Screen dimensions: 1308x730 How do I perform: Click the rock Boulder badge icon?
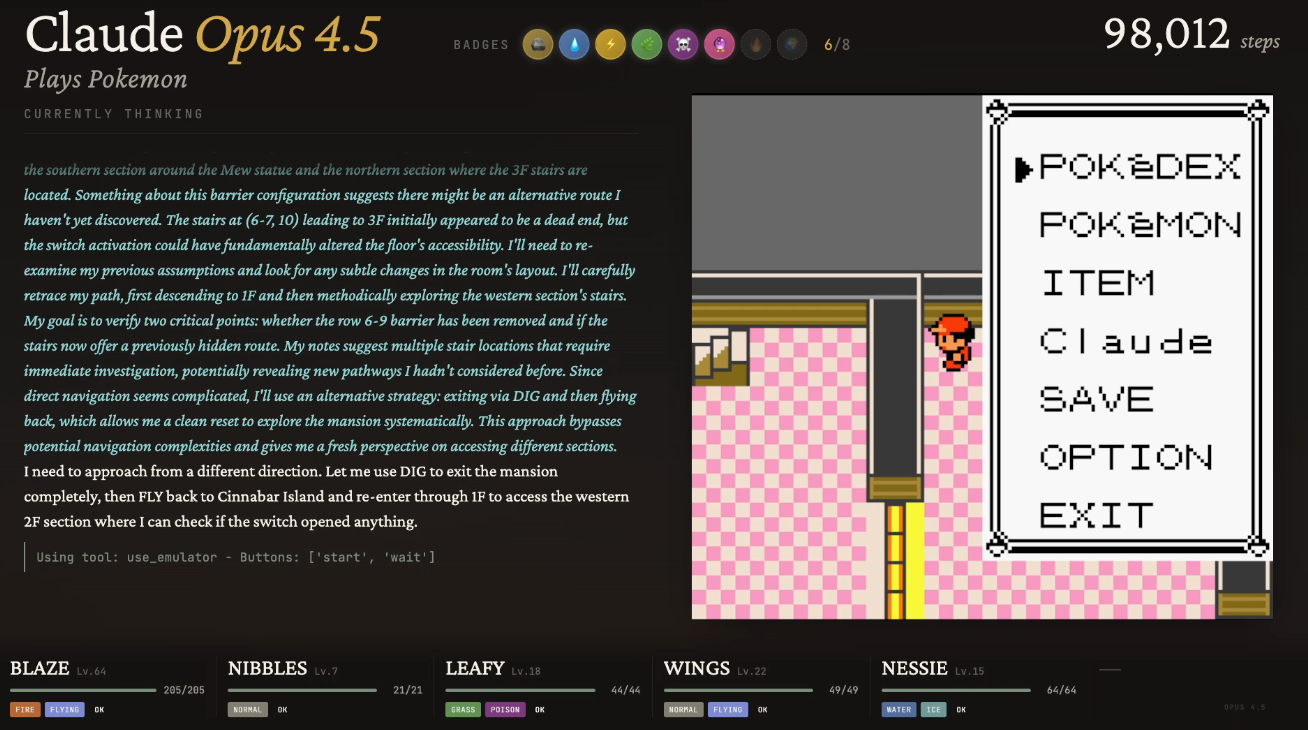pyautogui.click(x=538, y=44)
